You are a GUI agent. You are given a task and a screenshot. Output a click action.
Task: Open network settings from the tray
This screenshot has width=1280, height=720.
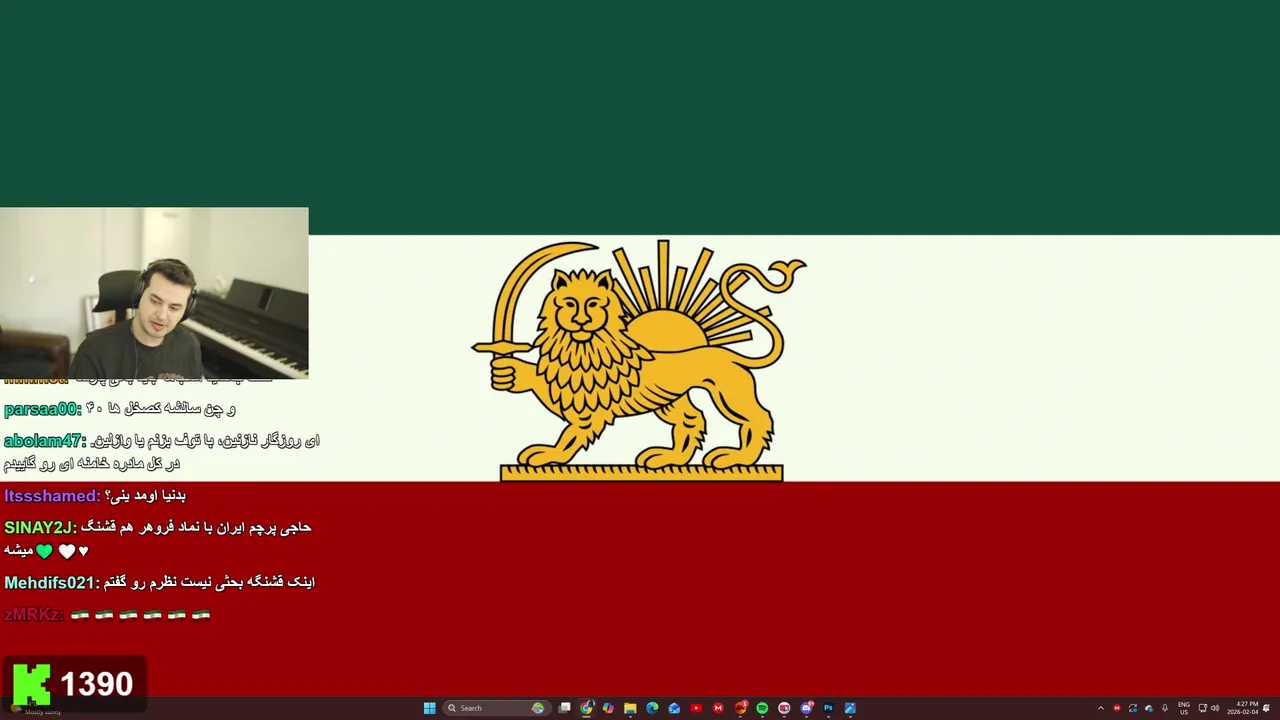click(x=1202, y=708)
